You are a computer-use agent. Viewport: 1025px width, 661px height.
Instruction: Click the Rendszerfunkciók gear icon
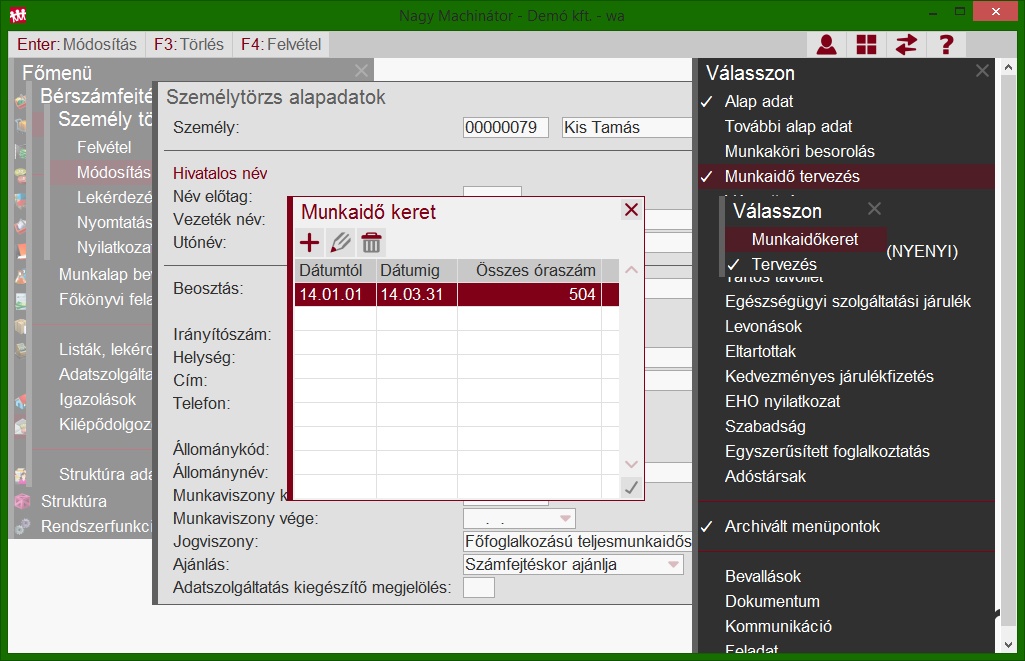[22, 526]
